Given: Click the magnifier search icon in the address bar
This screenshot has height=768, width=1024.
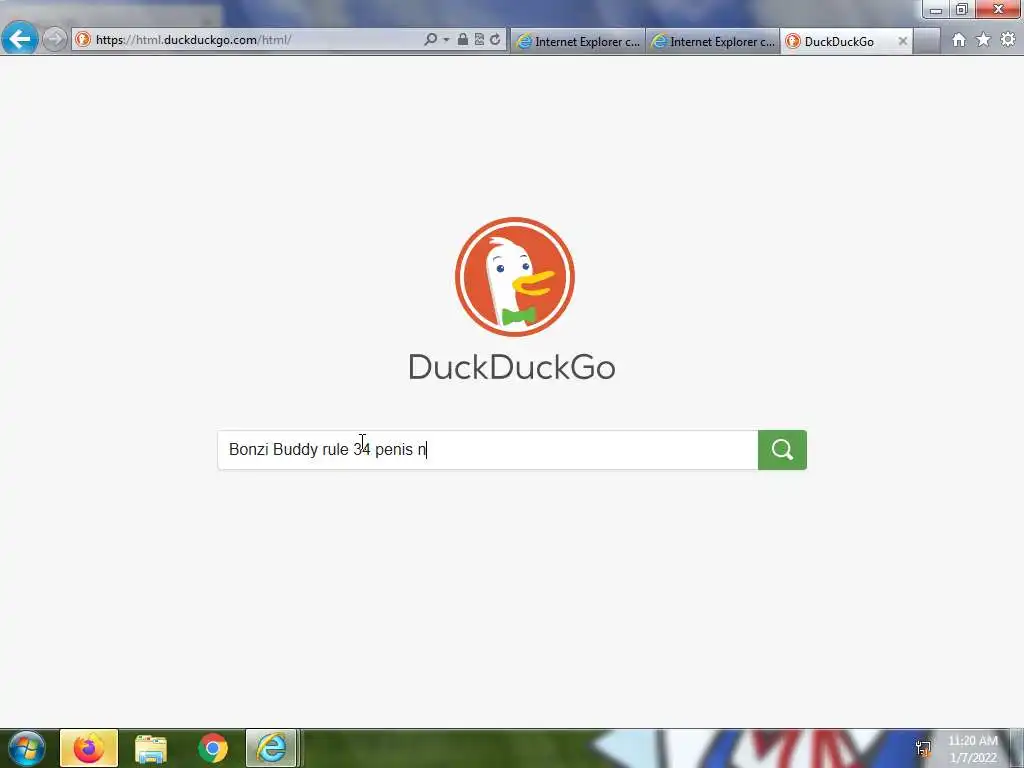Looking at the screenshot, I should pos(430,40).
